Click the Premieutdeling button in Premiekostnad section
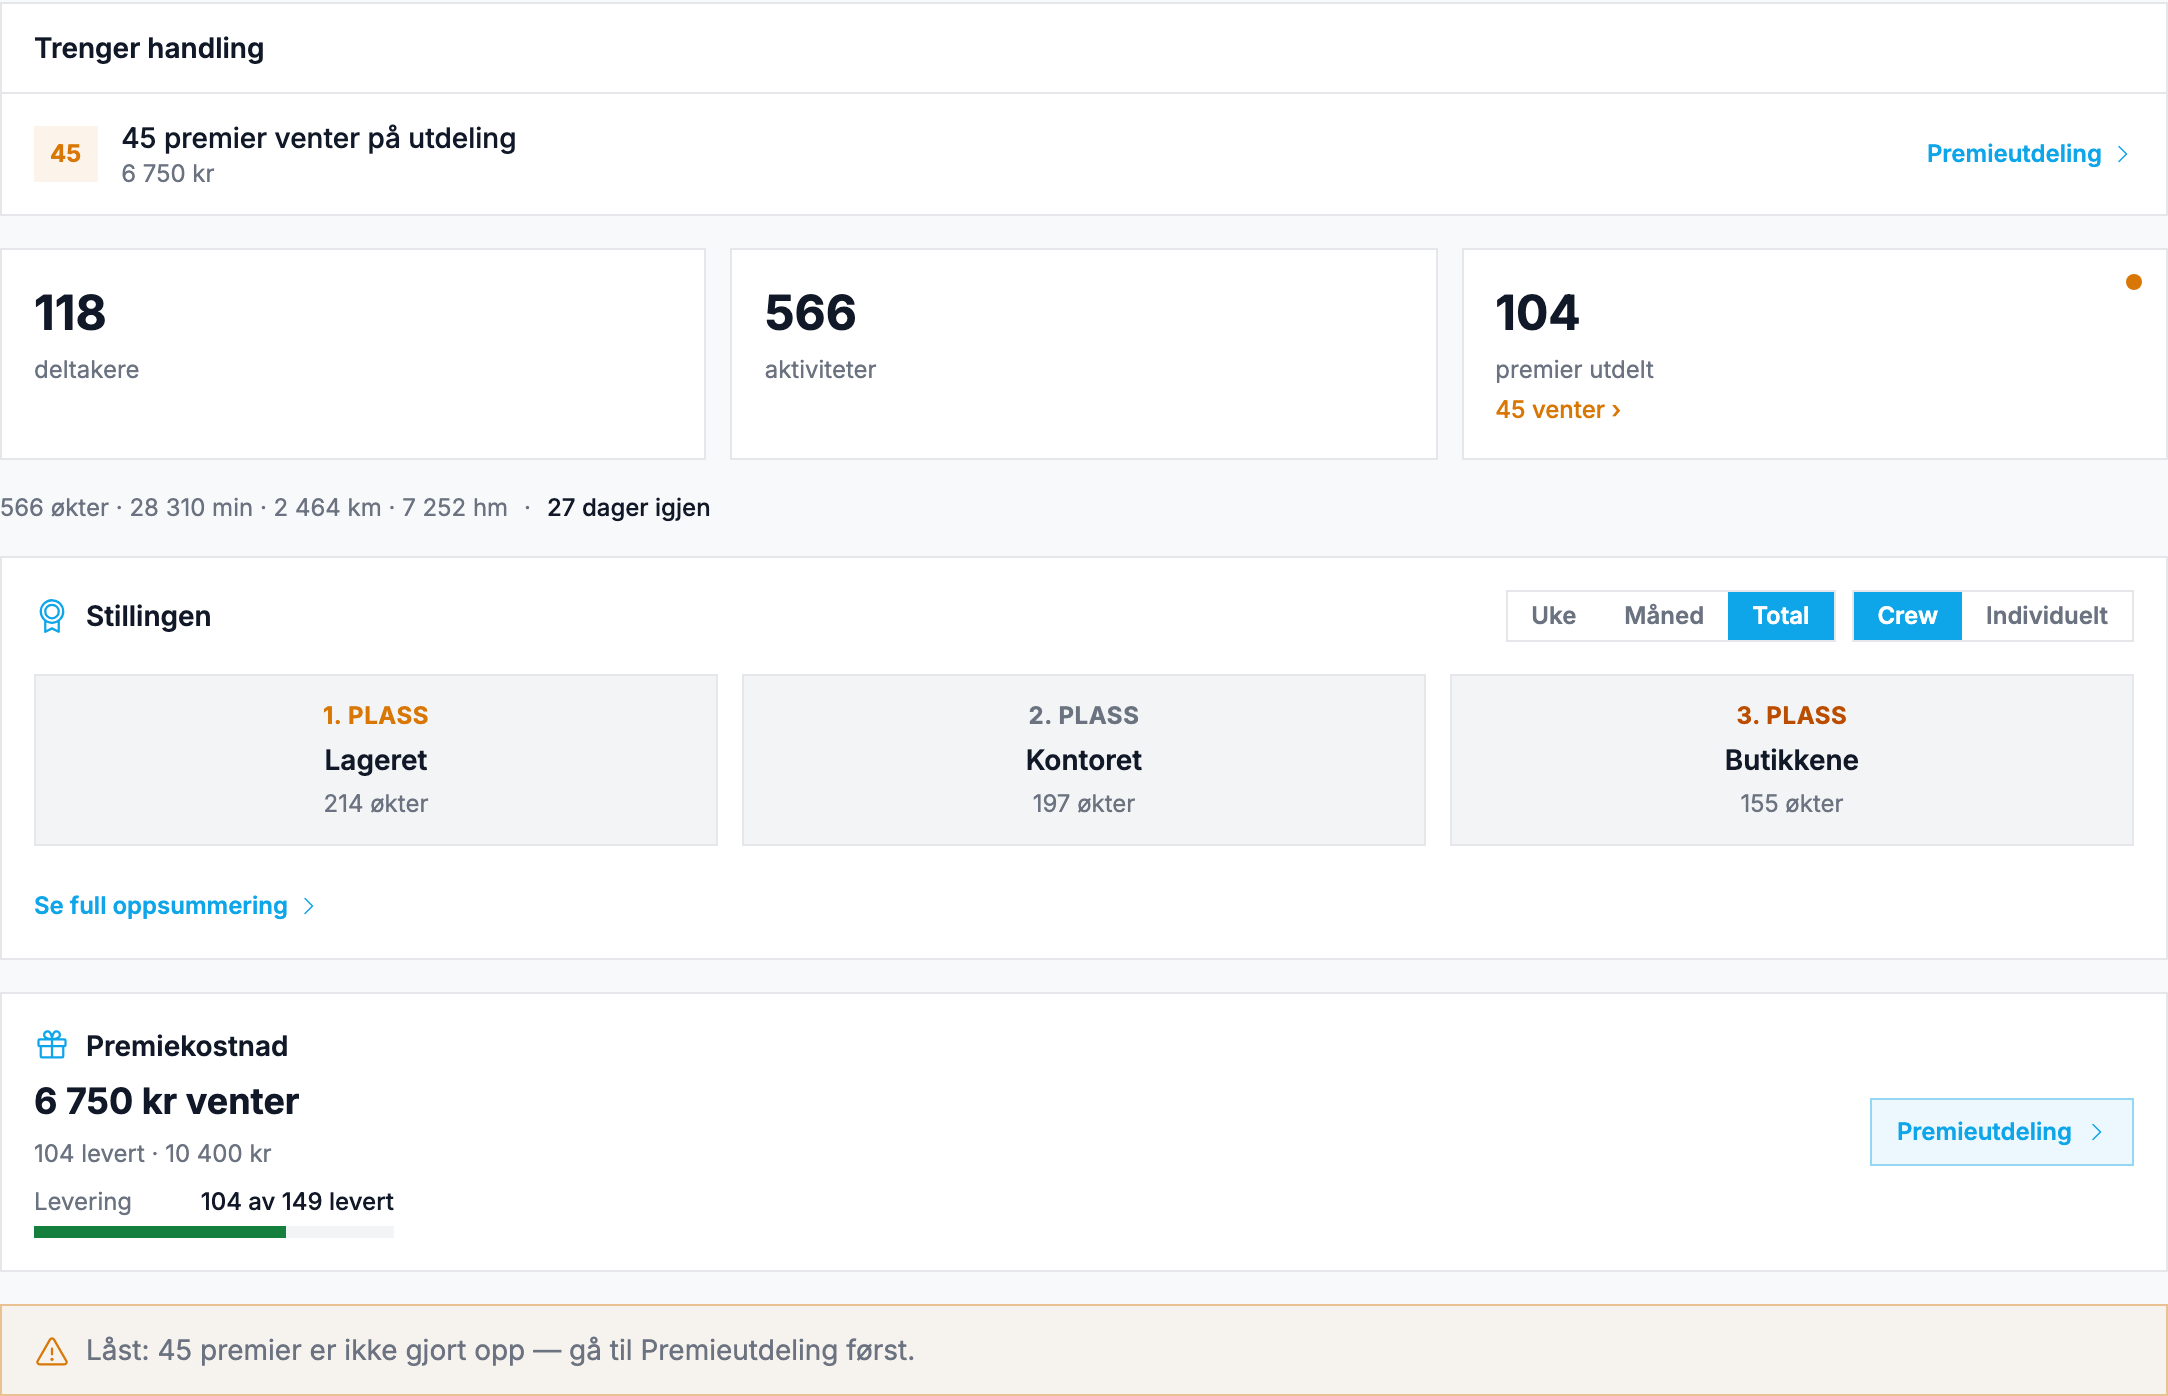Screen dimensions: 2168x1396 (2001, 1132)
